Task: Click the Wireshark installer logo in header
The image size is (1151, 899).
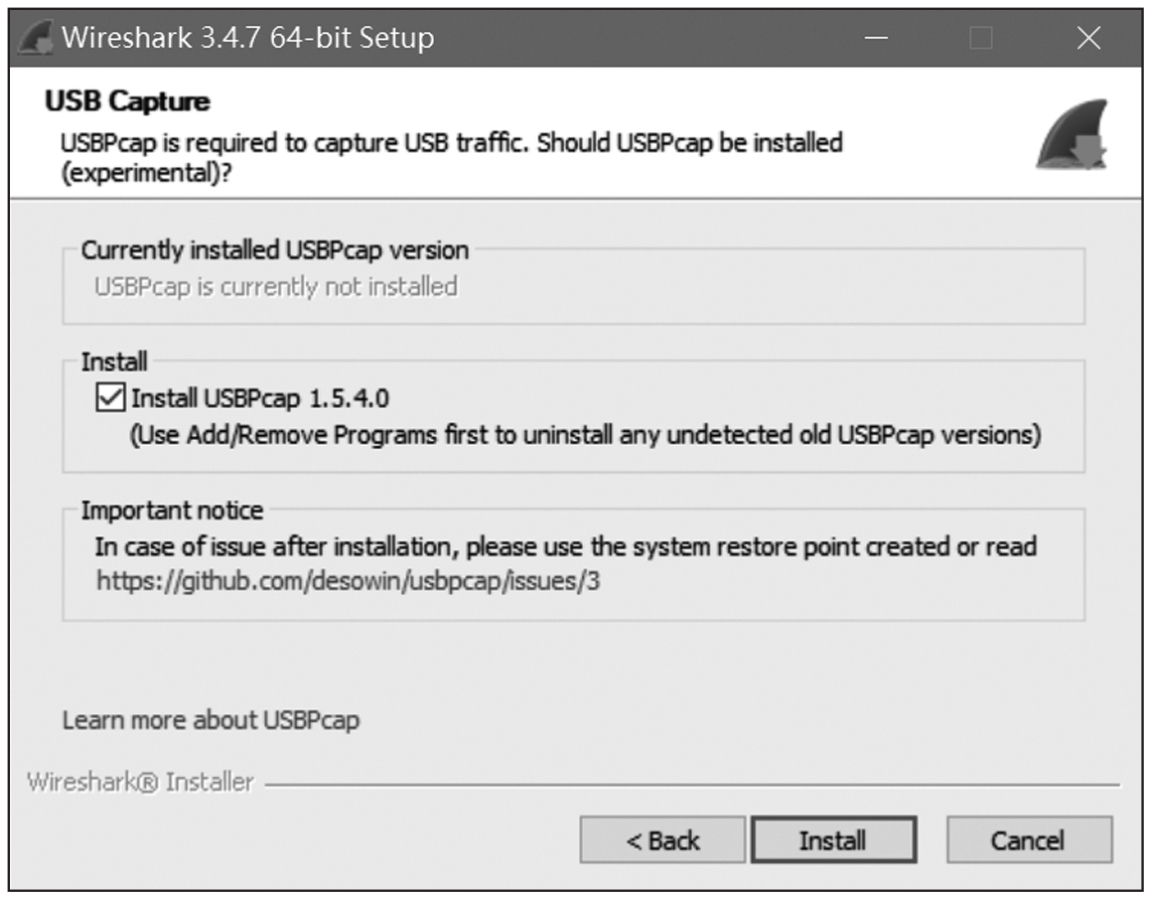Action: (x=1072, y=134)
